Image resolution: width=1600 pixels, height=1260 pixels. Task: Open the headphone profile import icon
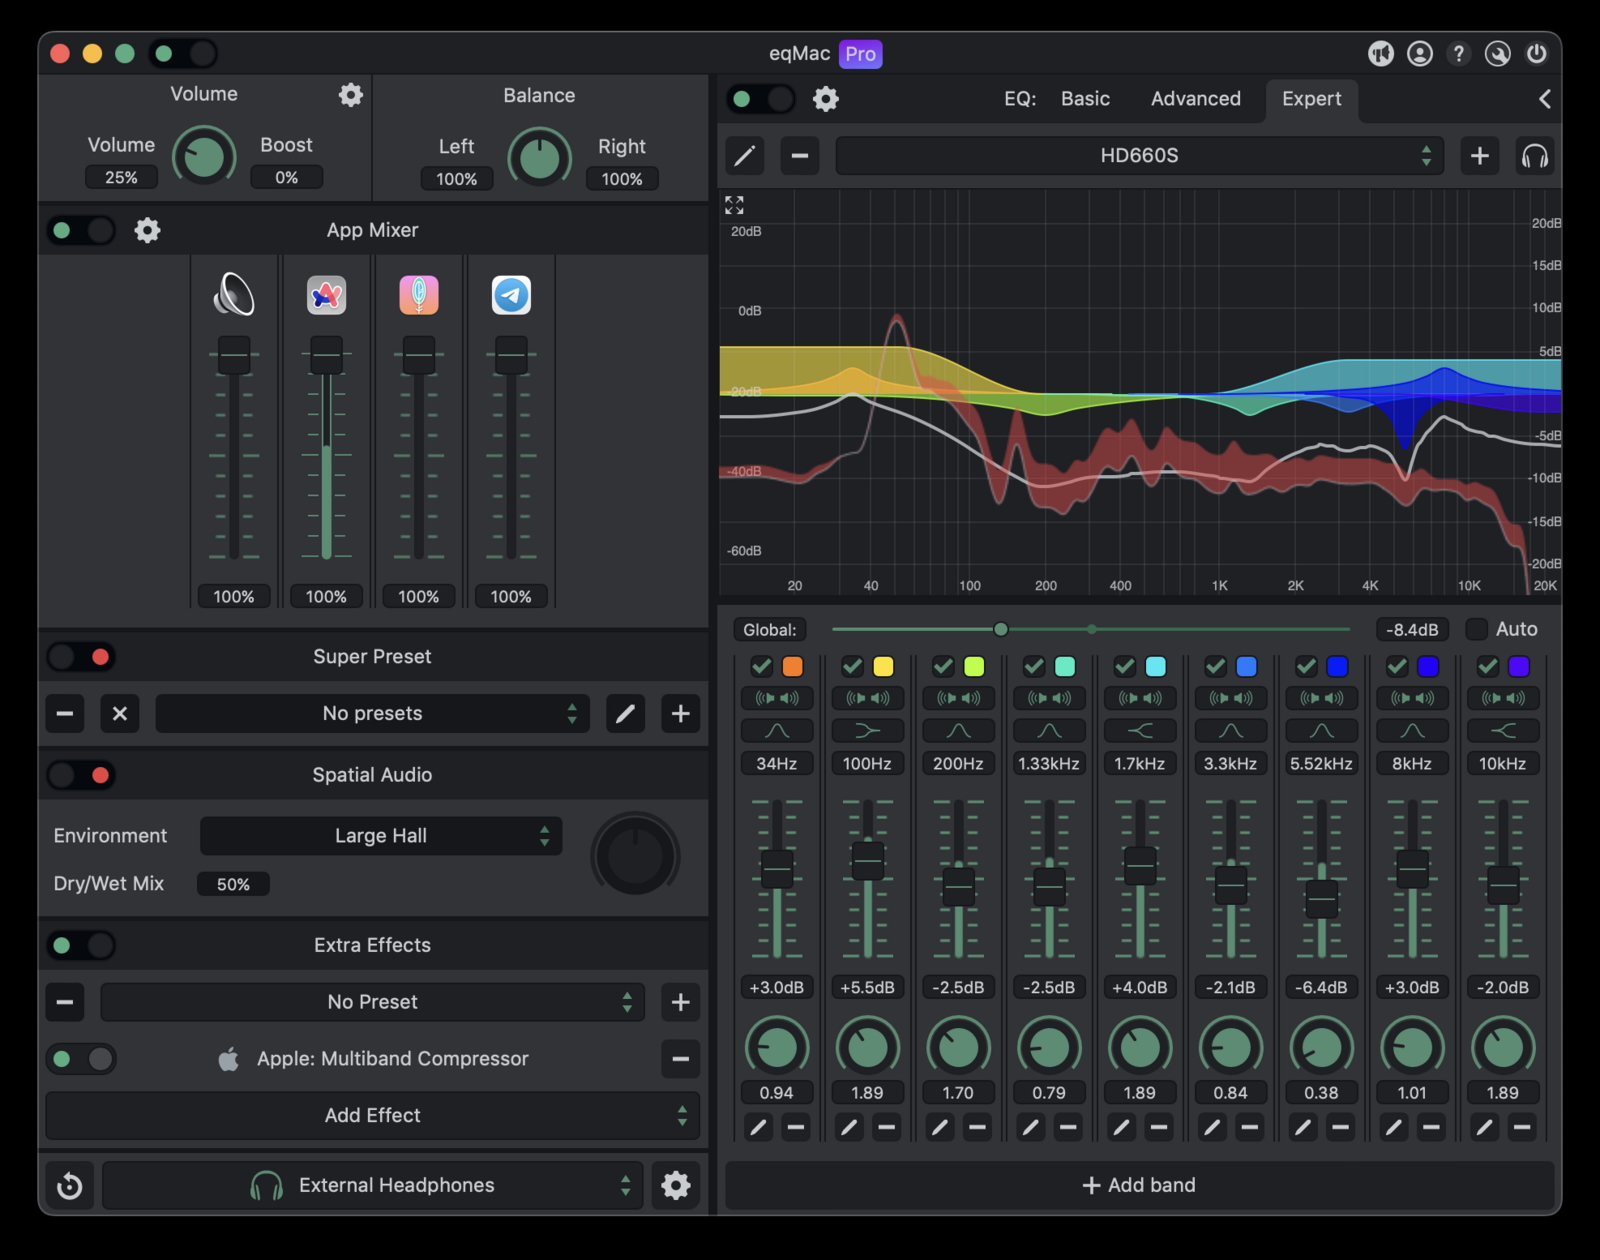coord(1535,156)
